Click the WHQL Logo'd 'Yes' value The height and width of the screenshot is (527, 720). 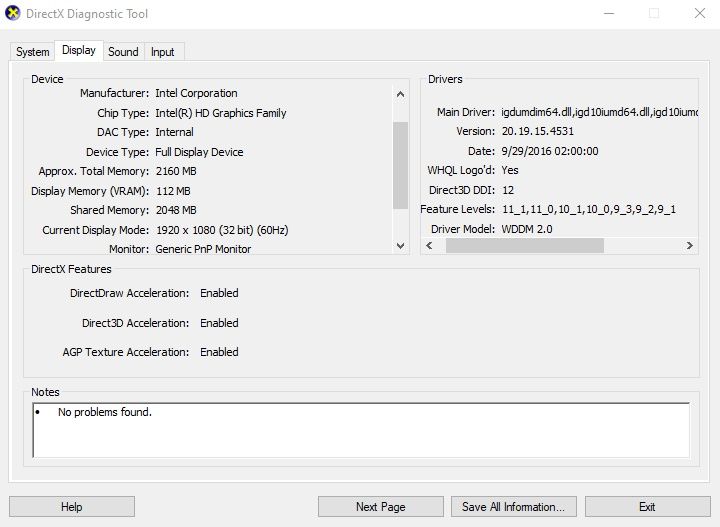[510, 170]
